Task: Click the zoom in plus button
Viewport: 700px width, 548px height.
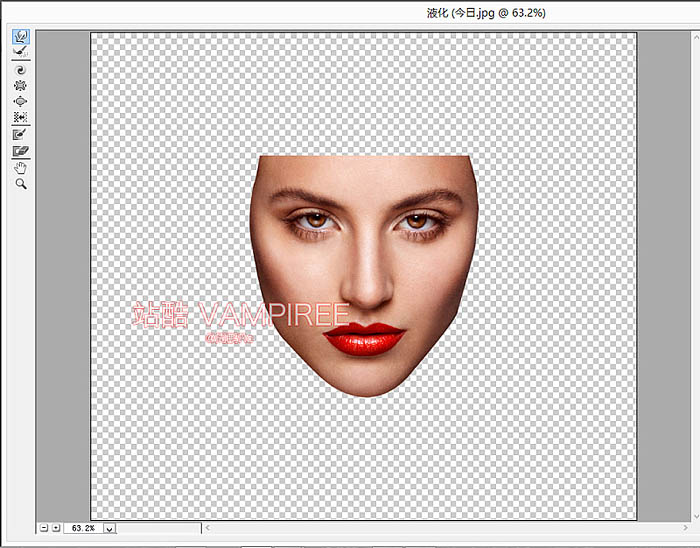Action: point(56,528)
